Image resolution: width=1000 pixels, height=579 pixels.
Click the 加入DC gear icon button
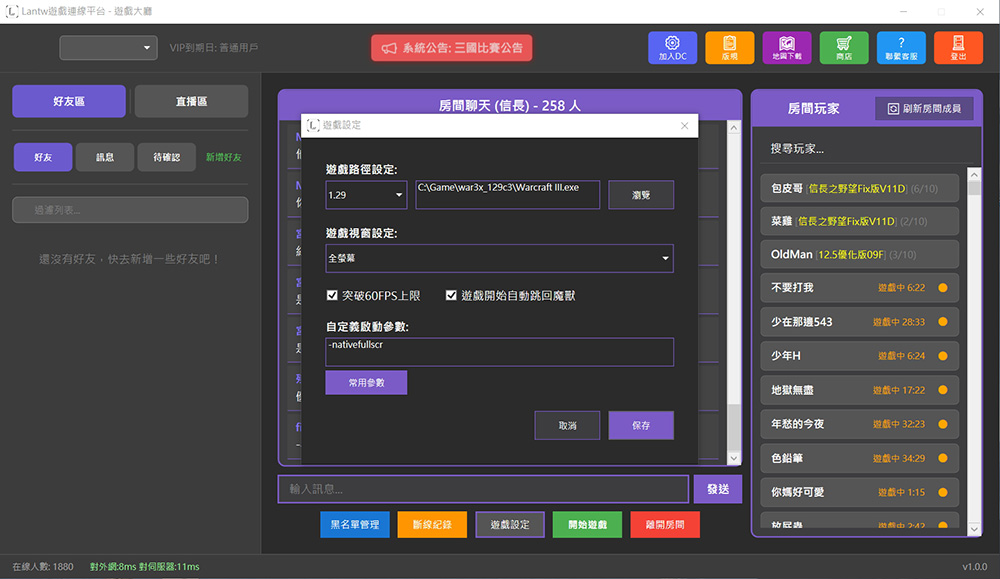point(672,48)
